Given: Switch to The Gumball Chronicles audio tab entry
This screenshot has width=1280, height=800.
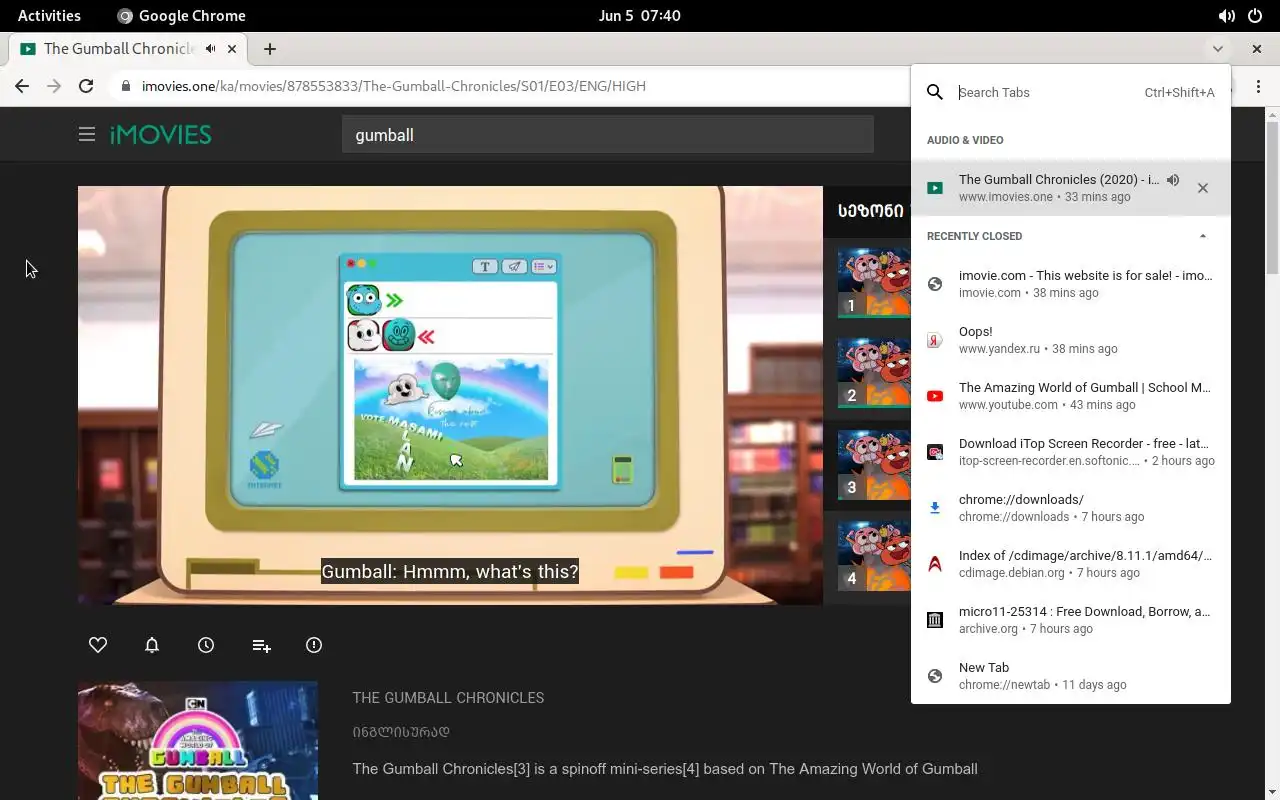Looking at the screenshot, I should pos(1071,187).
